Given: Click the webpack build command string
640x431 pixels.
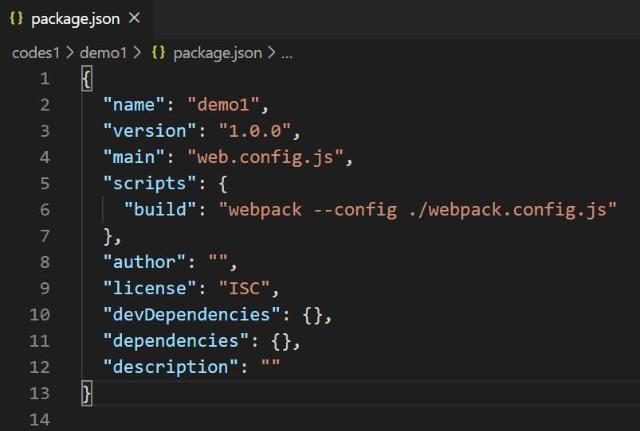Looking at the screenshot, I should (x=418, y=209).
